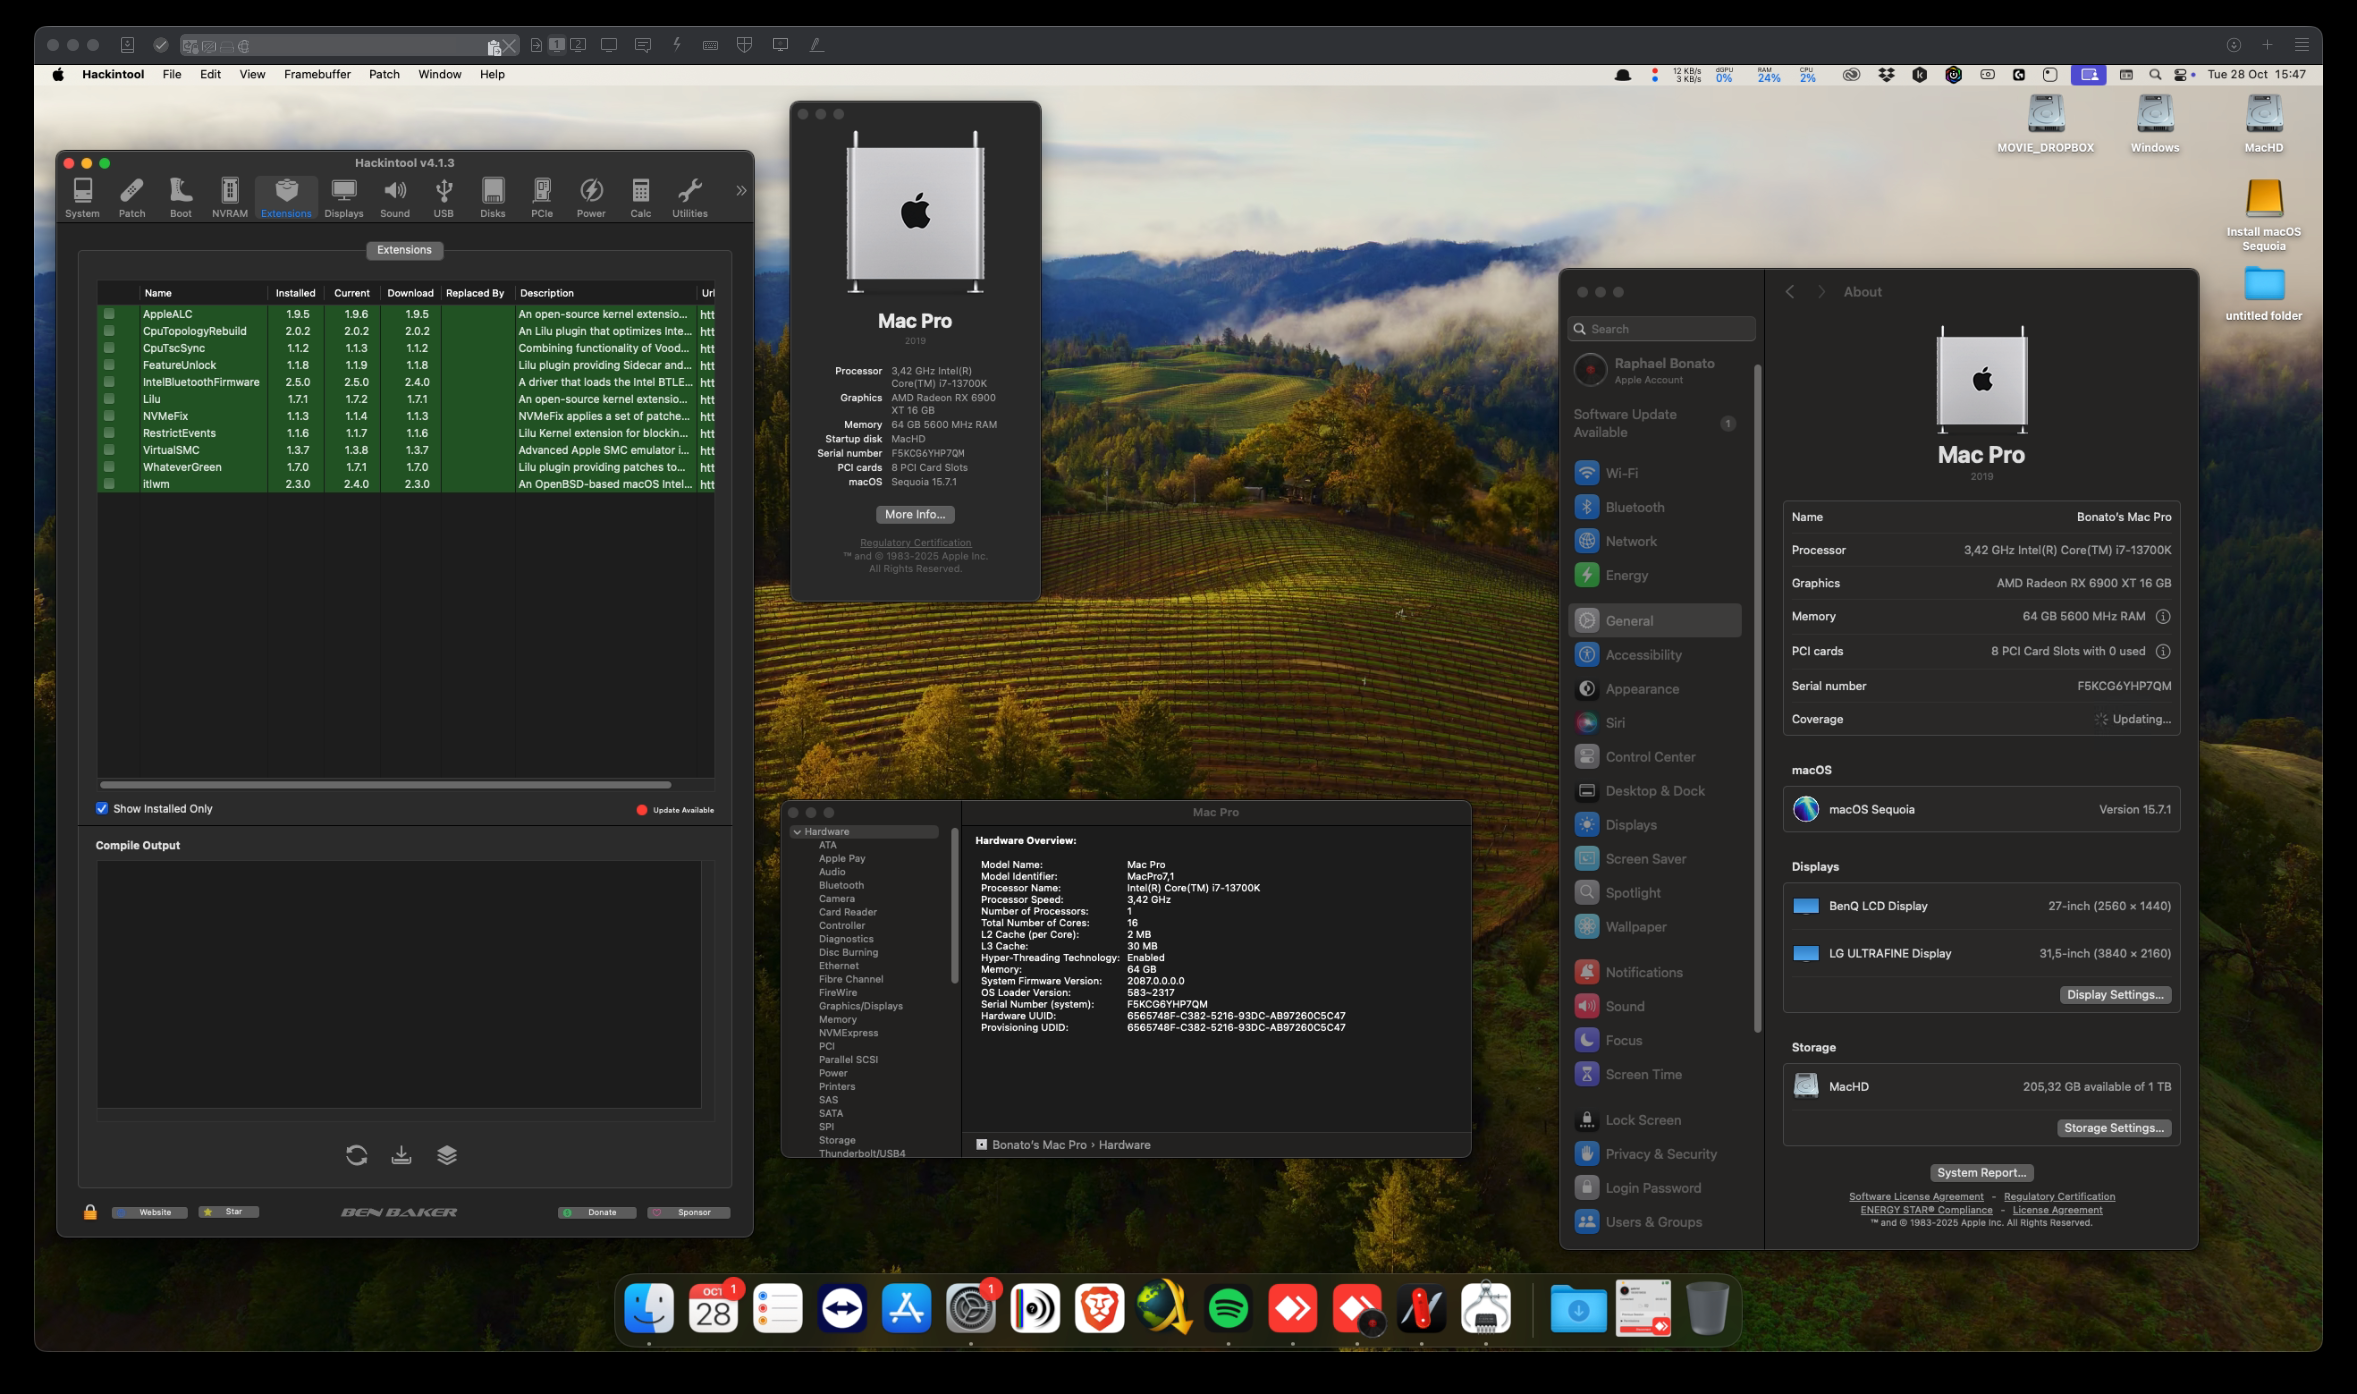The height and width of the screenshot is (1394, 2357).
Task: Collapse the Hardware tree in System Report
Action: point(797,832)
